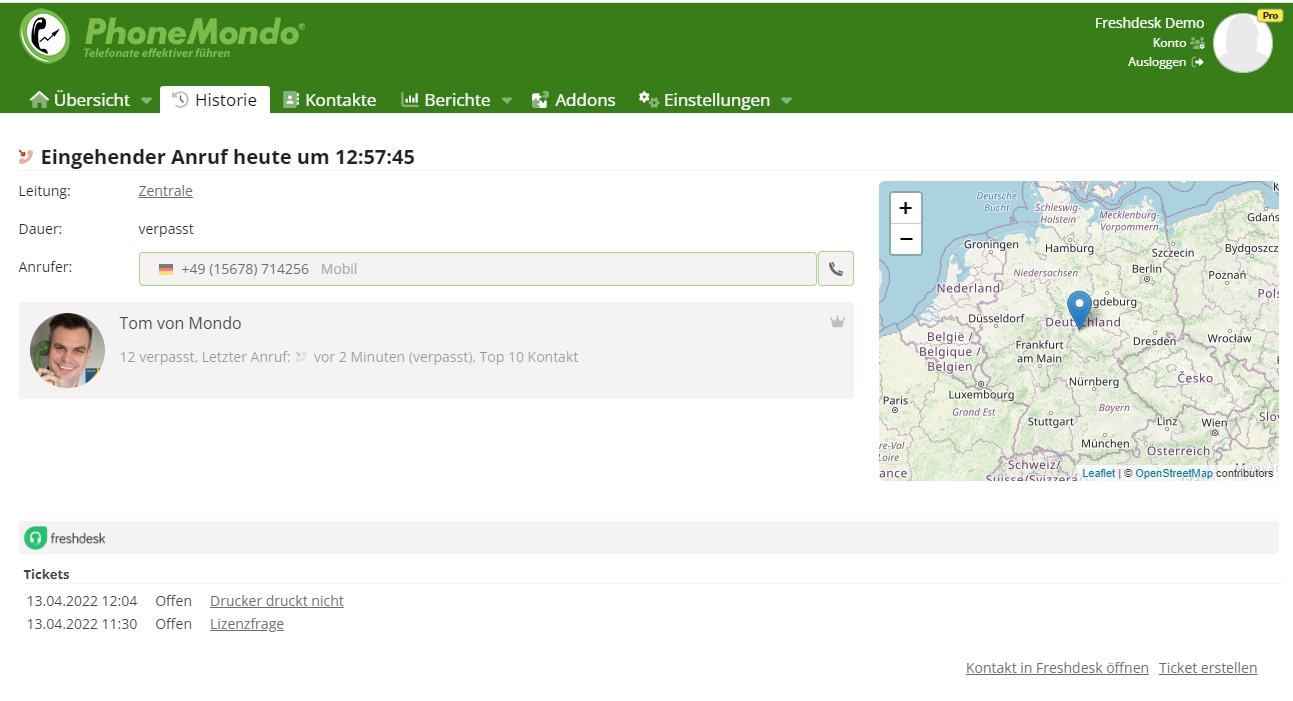The image size is (1293, 701).
Task: Go to the Addons tab
Action: [573, 100]
